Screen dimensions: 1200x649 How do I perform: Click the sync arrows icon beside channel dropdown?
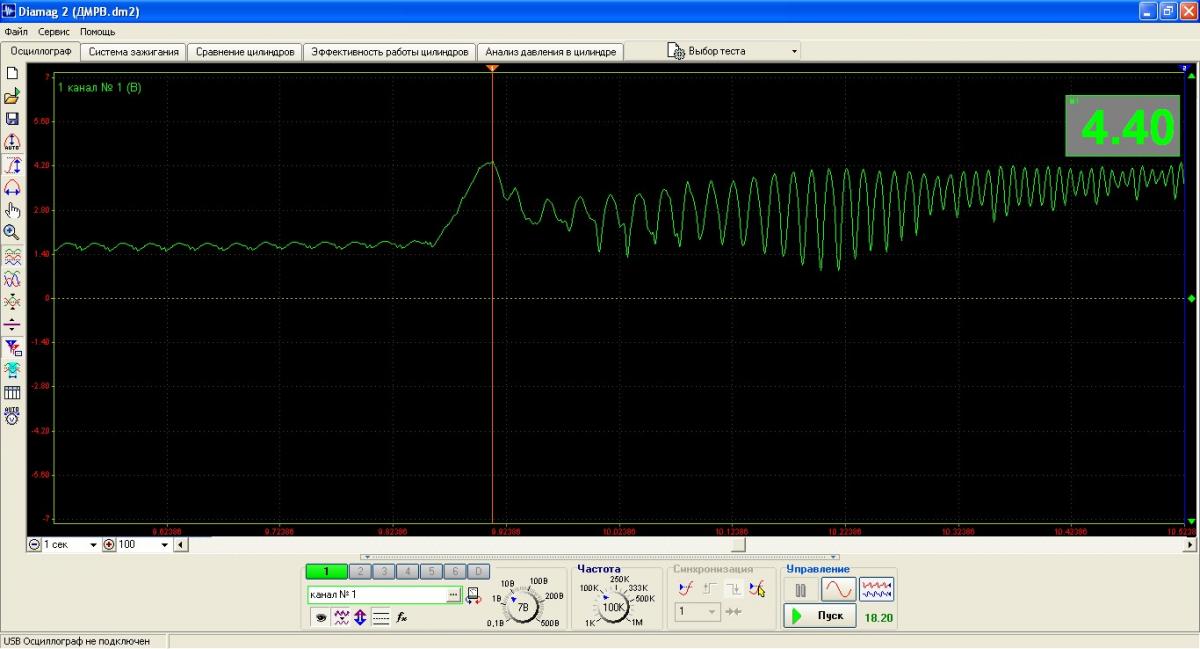coord(733,611)
